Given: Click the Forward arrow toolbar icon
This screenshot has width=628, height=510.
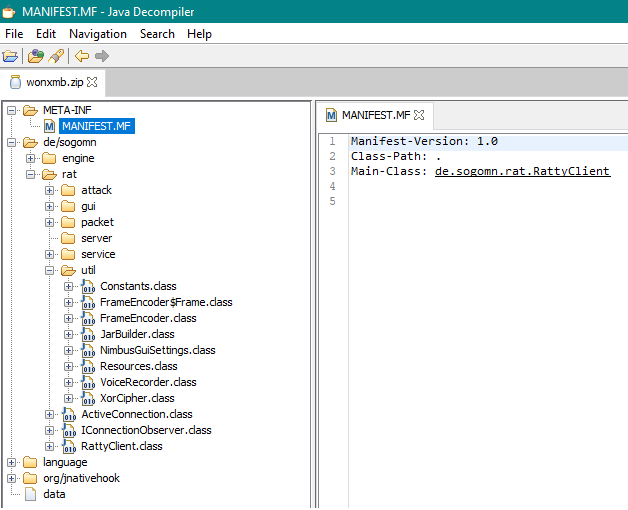Looking at the screenshot, I should [102, 56].
